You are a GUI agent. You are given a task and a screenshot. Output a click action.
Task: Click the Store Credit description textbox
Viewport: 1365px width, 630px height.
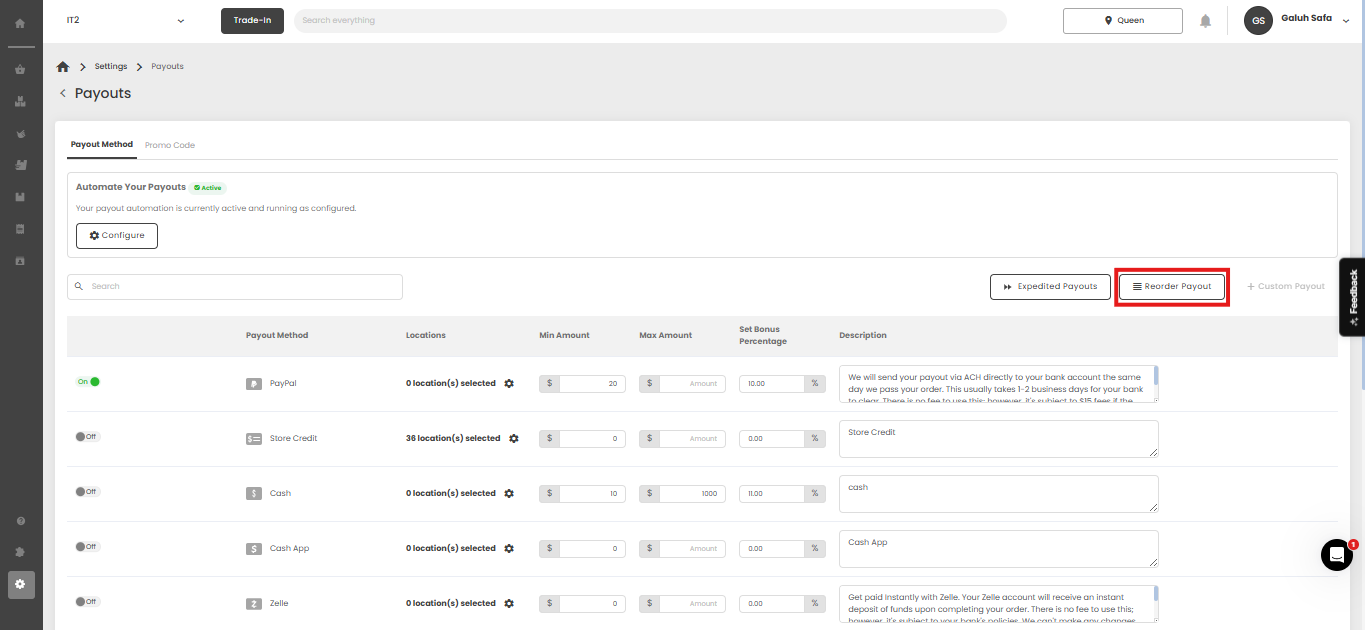tap(998, 438)
